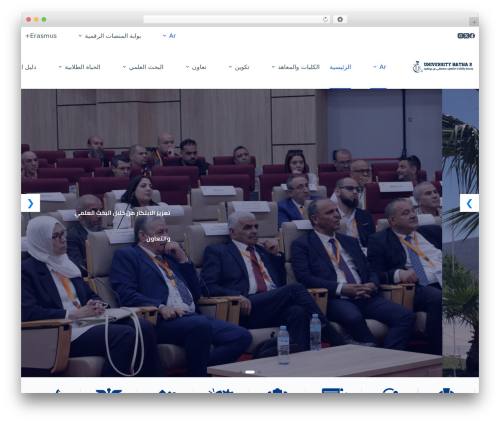Open the Erasmus+ link
Viewport: 500px width, 423px height.
[41, 36]
